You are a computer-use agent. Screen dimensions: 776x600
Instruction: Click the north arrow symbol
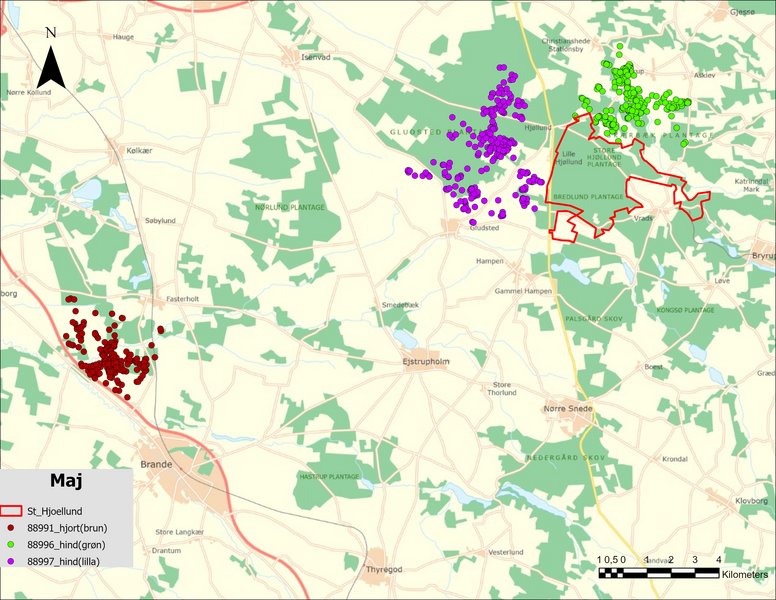pos(51,62)
